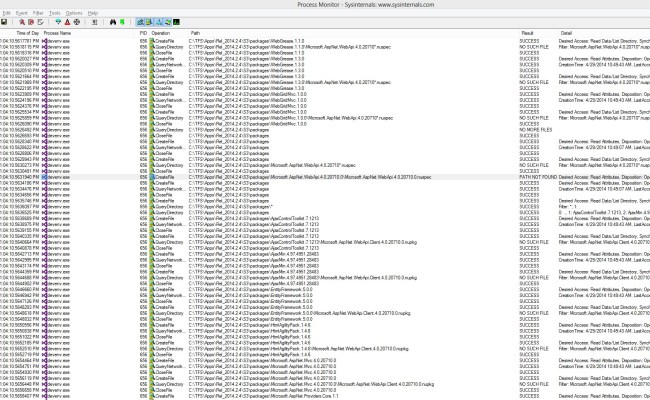
Task: Select the first WebGridMvc.1.0.0 path row
Action: click(247, 94)
